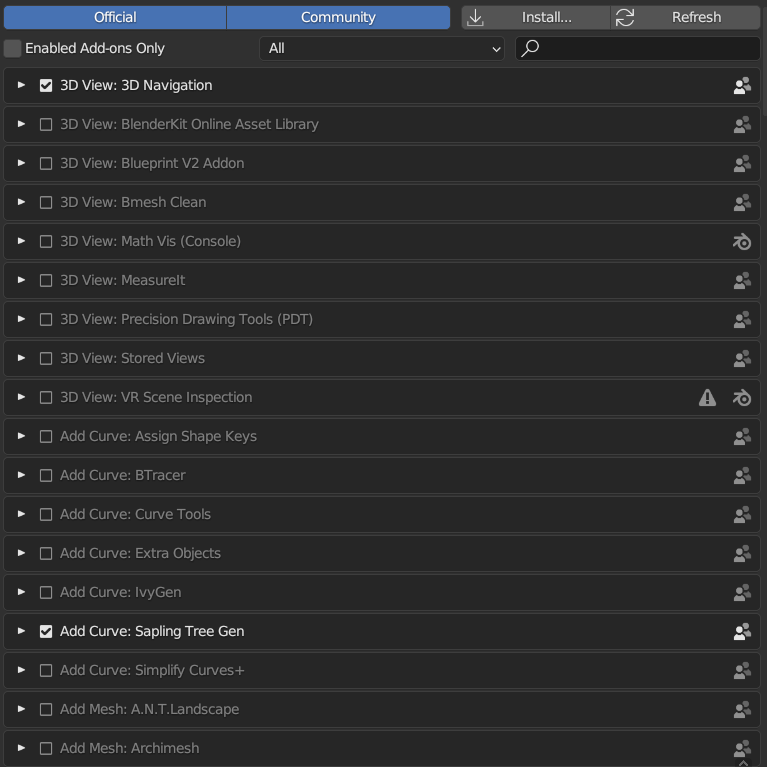Click community icon on A.N.T.Landscape row
This screenshot has width=767, height=767.
click(742, 710)
